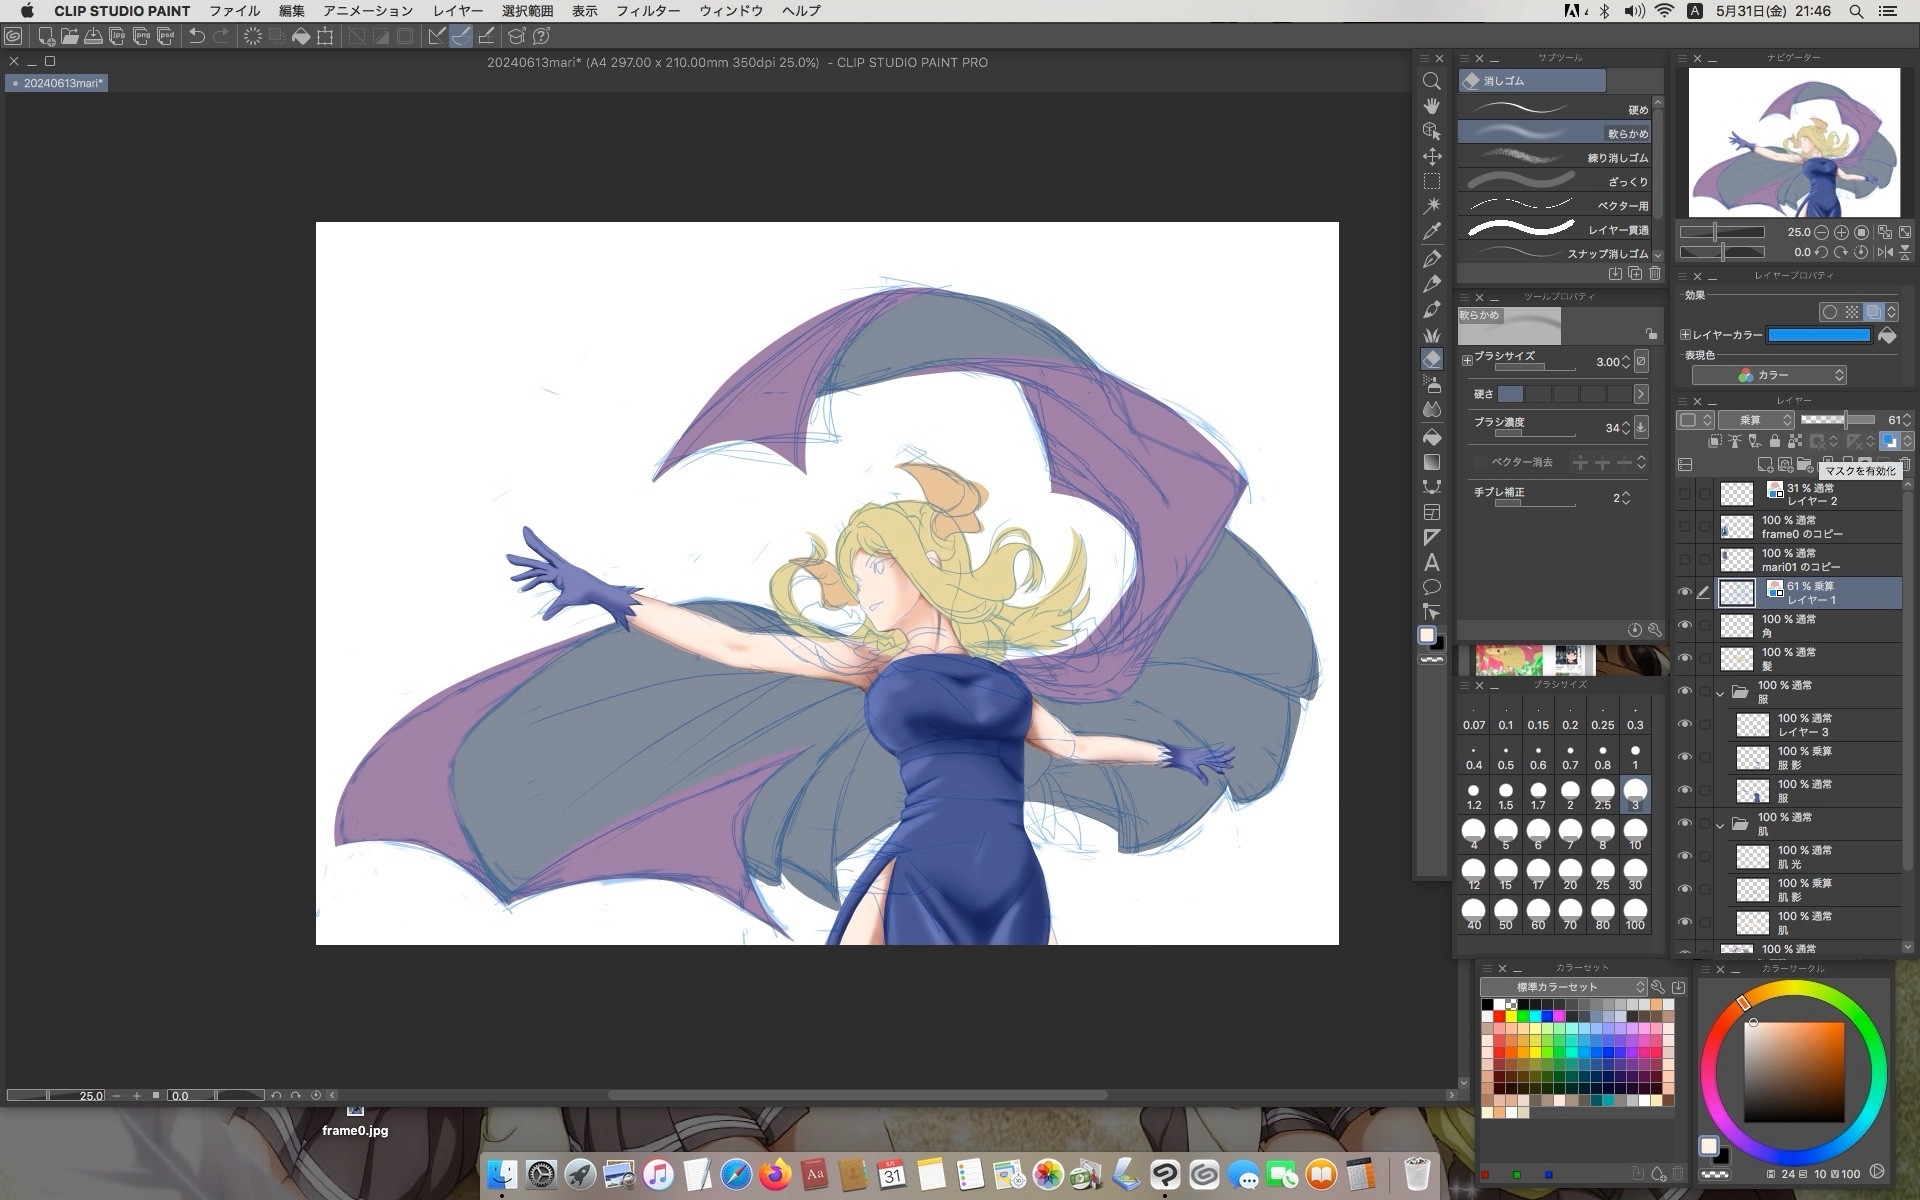Click the layer opacity slider

(x=1836, y=420)
